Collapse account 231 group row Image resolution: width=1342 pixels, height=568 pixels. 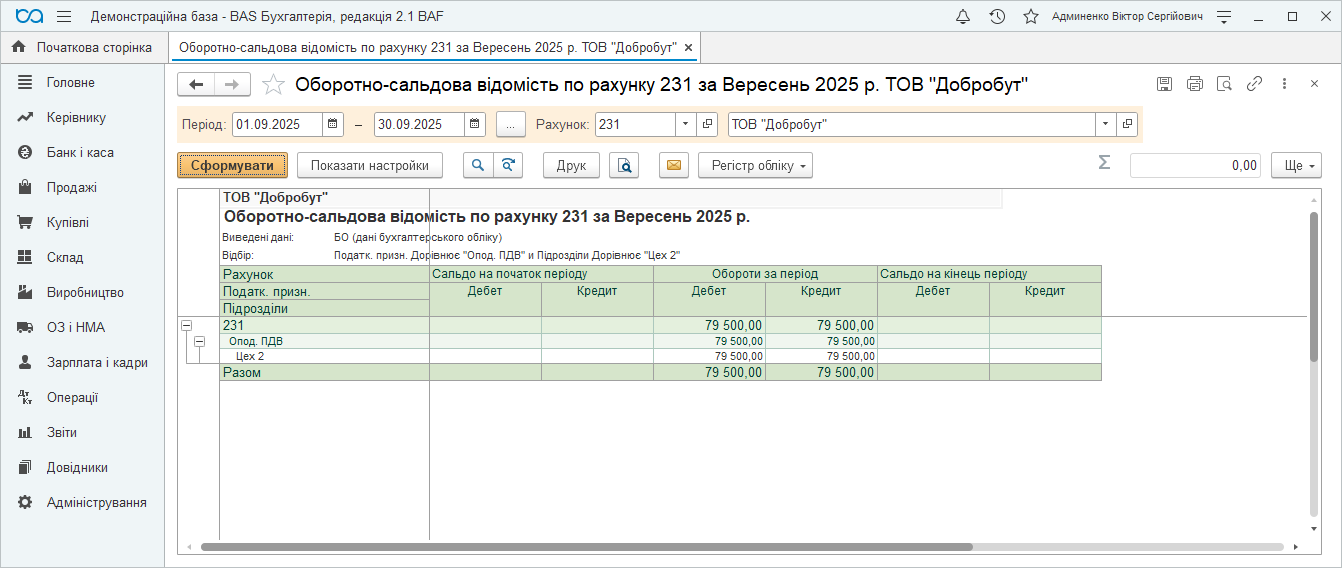pyautogui.click(x=186, y=326)
